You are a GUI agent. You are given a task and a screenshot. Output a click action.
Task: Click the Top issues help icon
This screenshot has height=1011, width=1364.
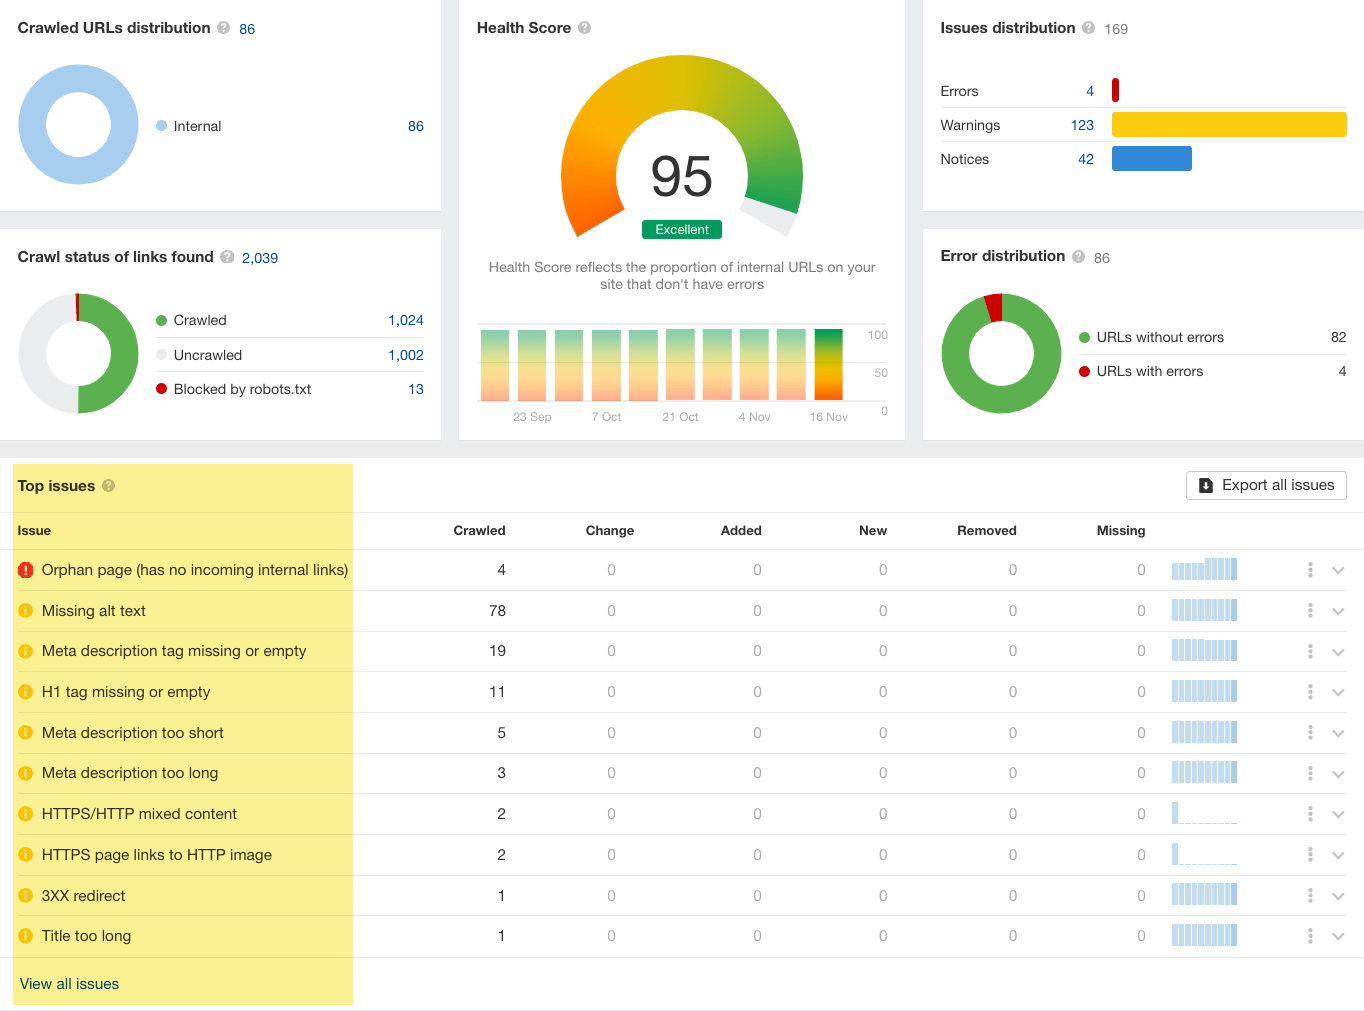pyautogui.click(x=108, y=486)
